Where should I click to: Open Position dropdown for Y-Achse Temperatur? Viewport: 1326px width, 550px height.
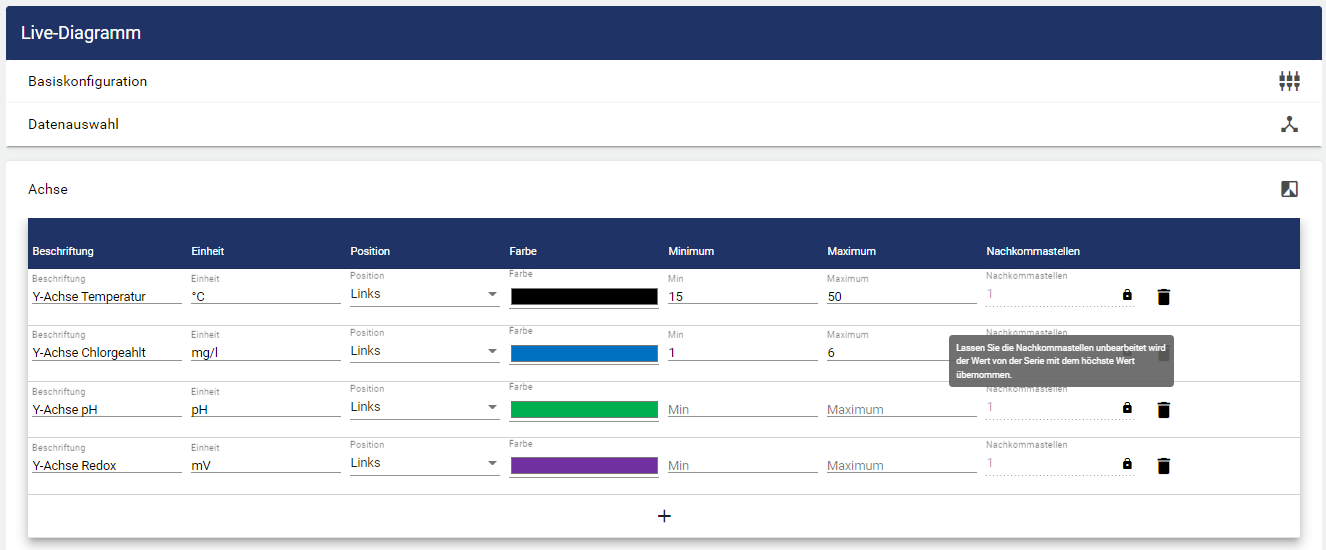(424, 295)
